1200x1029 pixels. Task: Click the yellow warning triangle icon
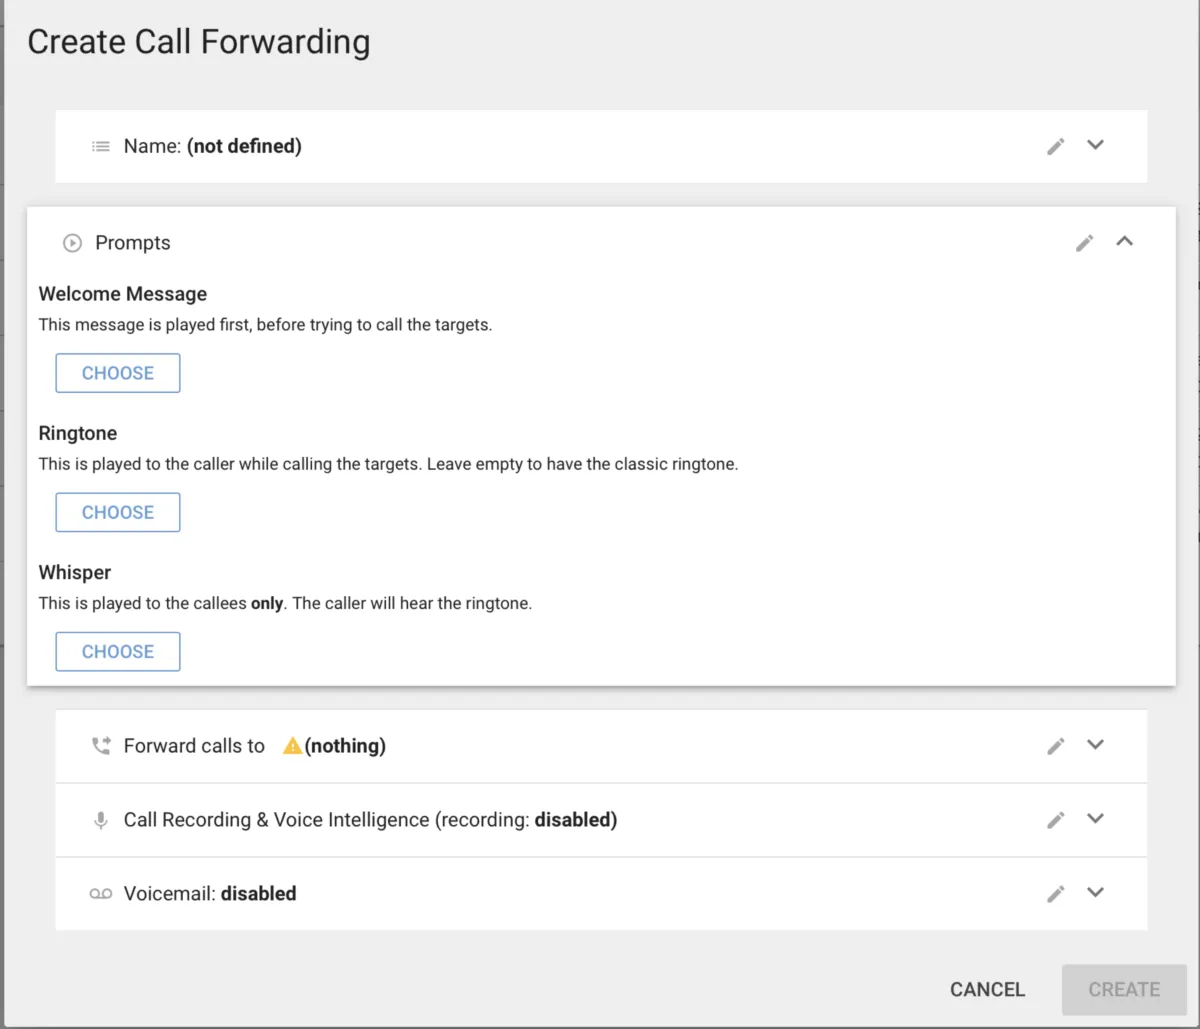point(292,746)
